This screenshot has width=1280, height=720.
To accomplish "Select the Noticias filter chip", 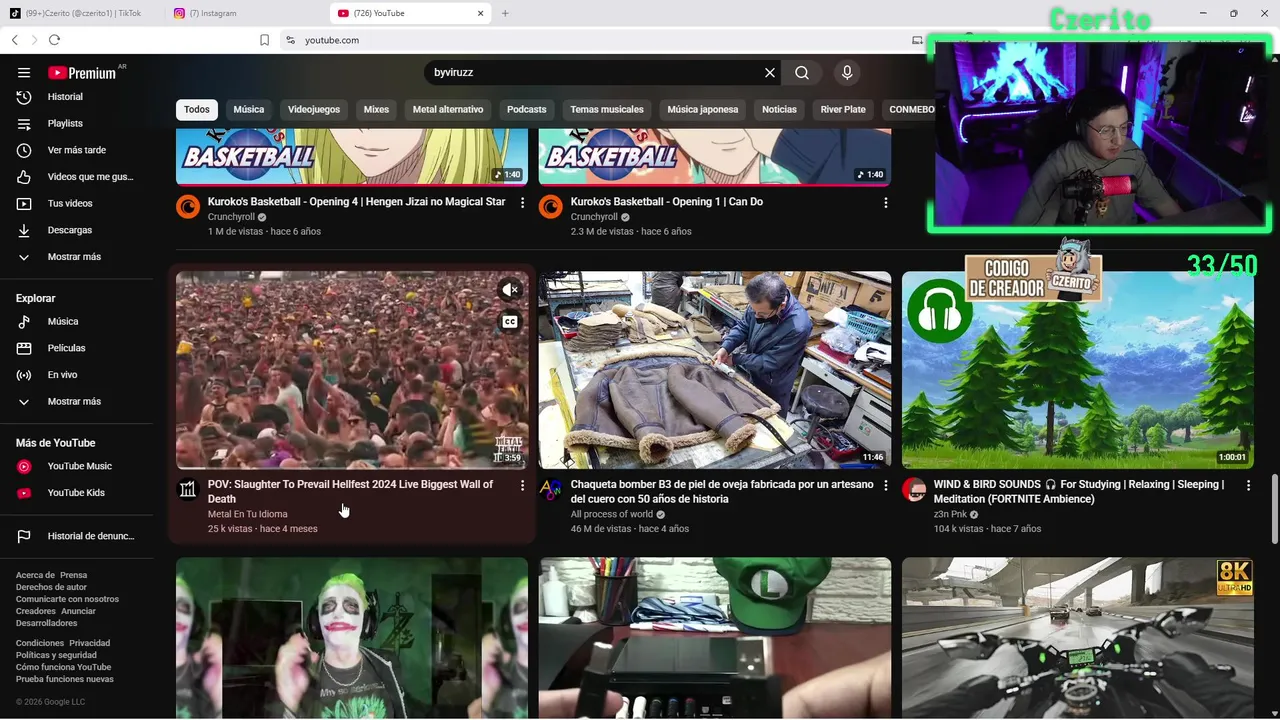I will tap(779, 110).
